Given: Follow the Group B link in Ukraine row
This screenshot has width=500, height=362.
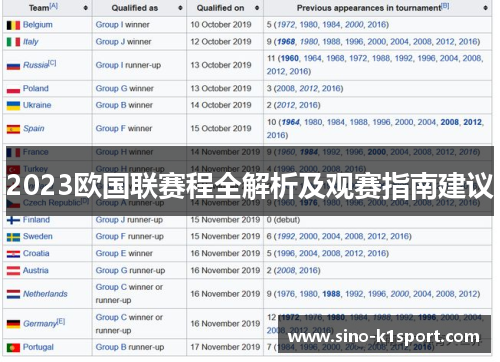Looking at the screenshot, I should (111, 105).
